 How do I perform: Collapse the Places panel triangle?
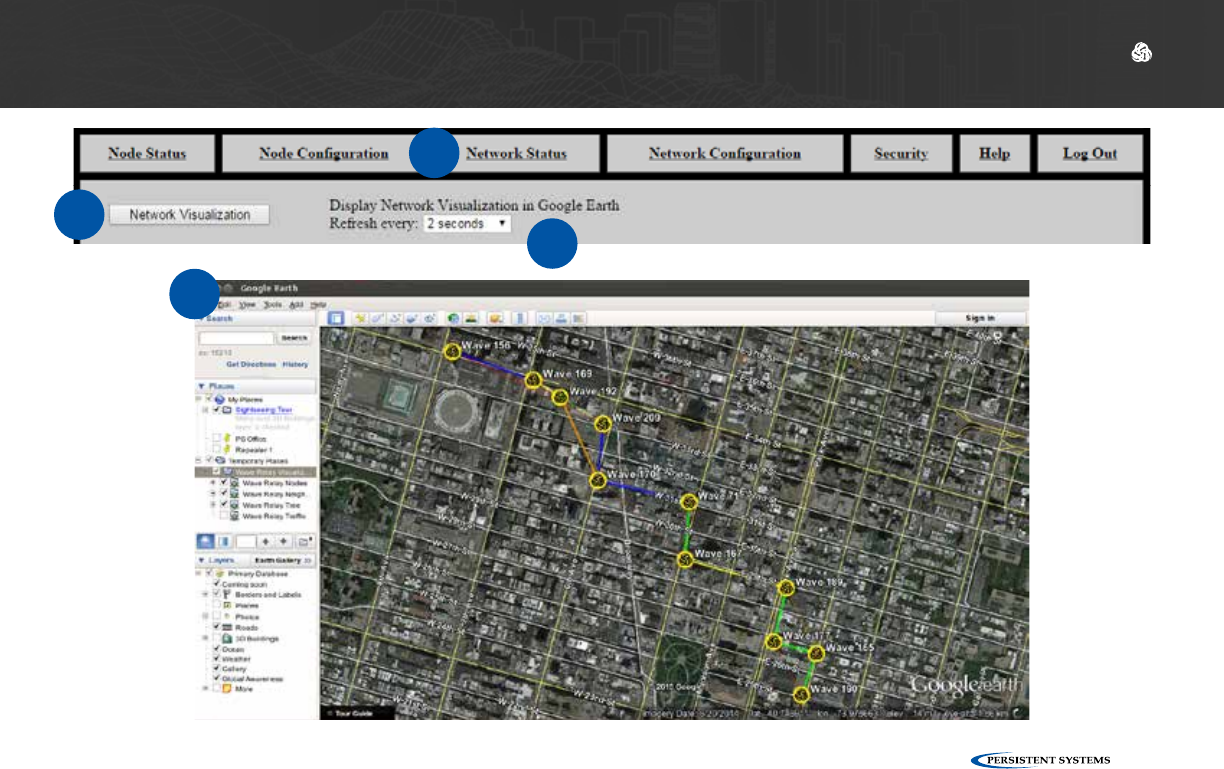(201, 386)
